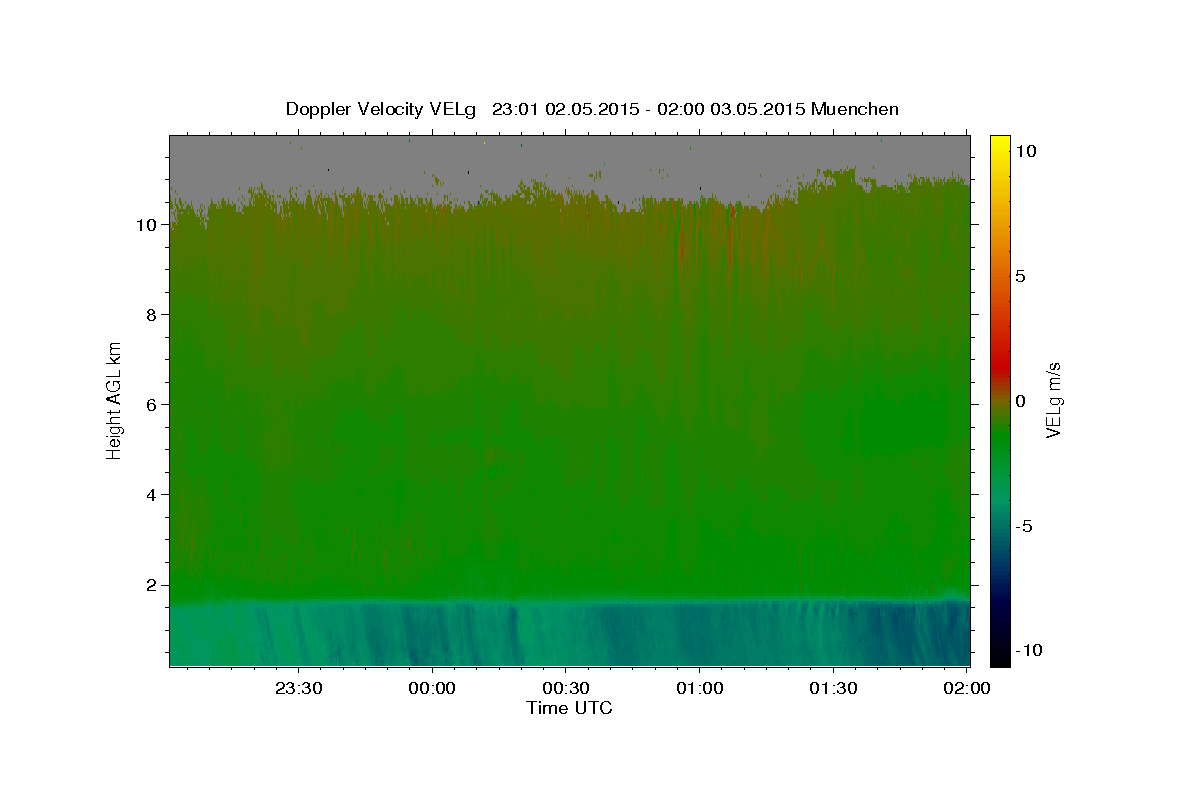This screenshot has width=1200, height=800.
Task: Click the teal melting-layer band below 2 km
Action: click(570, 634)
